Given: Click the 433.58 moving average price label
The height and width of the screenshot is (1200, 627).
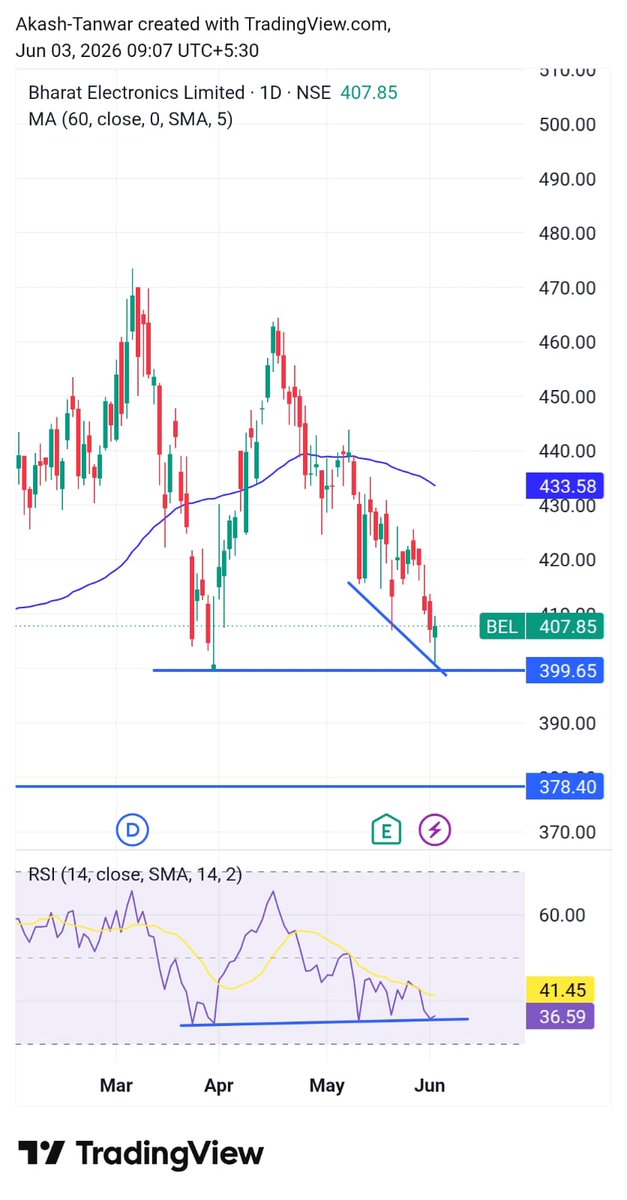Looking at the screenshot, I should 563,486.
